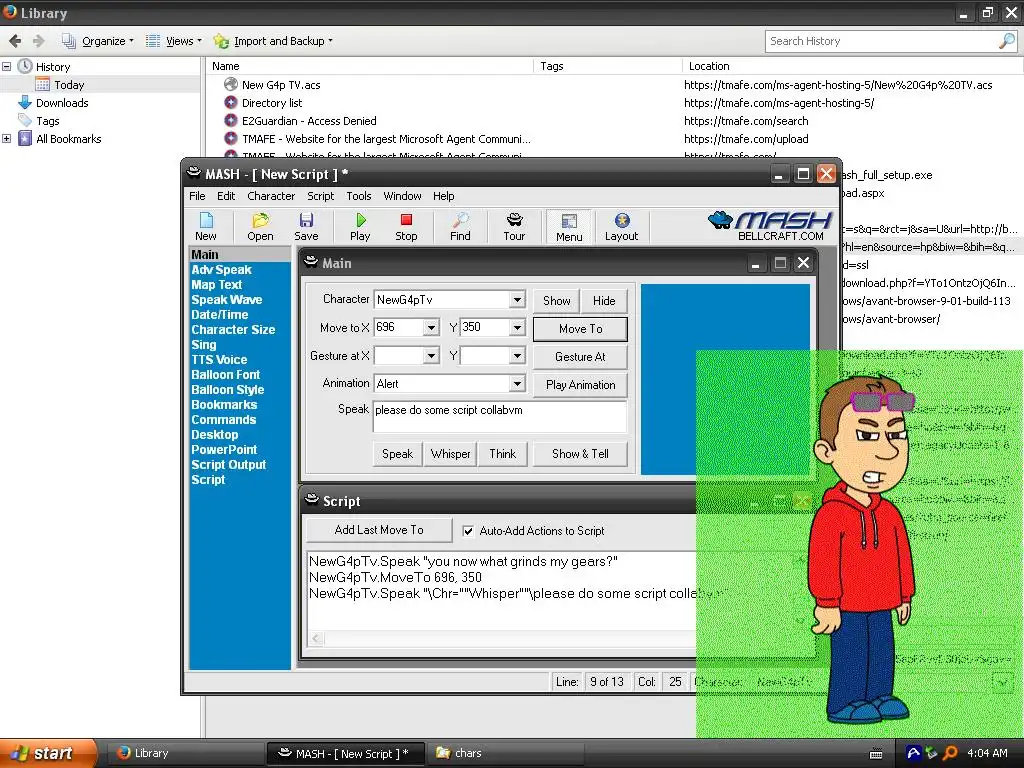Select Balloon Style in the side panel

228,390
